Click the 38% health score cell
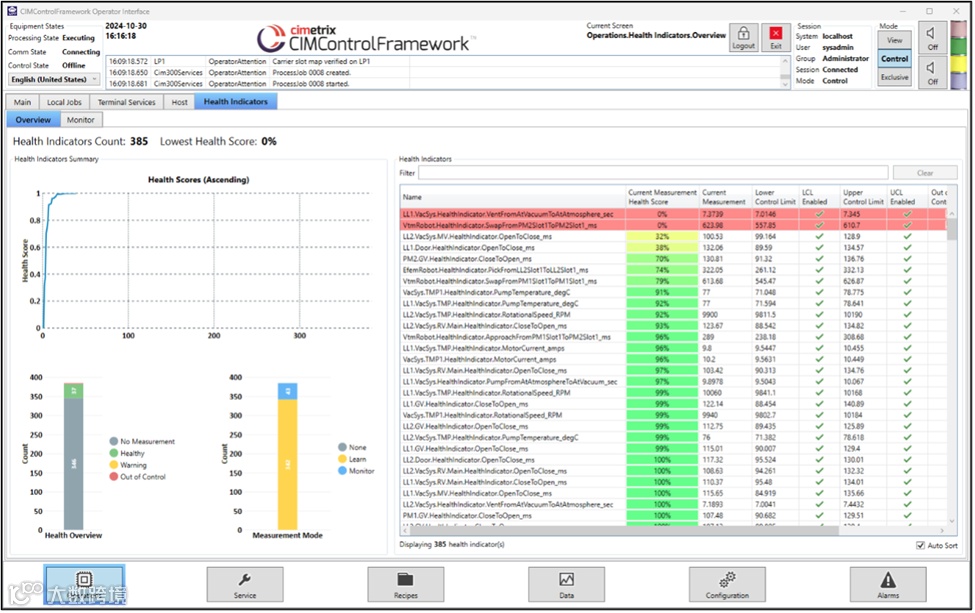This screenshot has height=613, width=975. 662,248
